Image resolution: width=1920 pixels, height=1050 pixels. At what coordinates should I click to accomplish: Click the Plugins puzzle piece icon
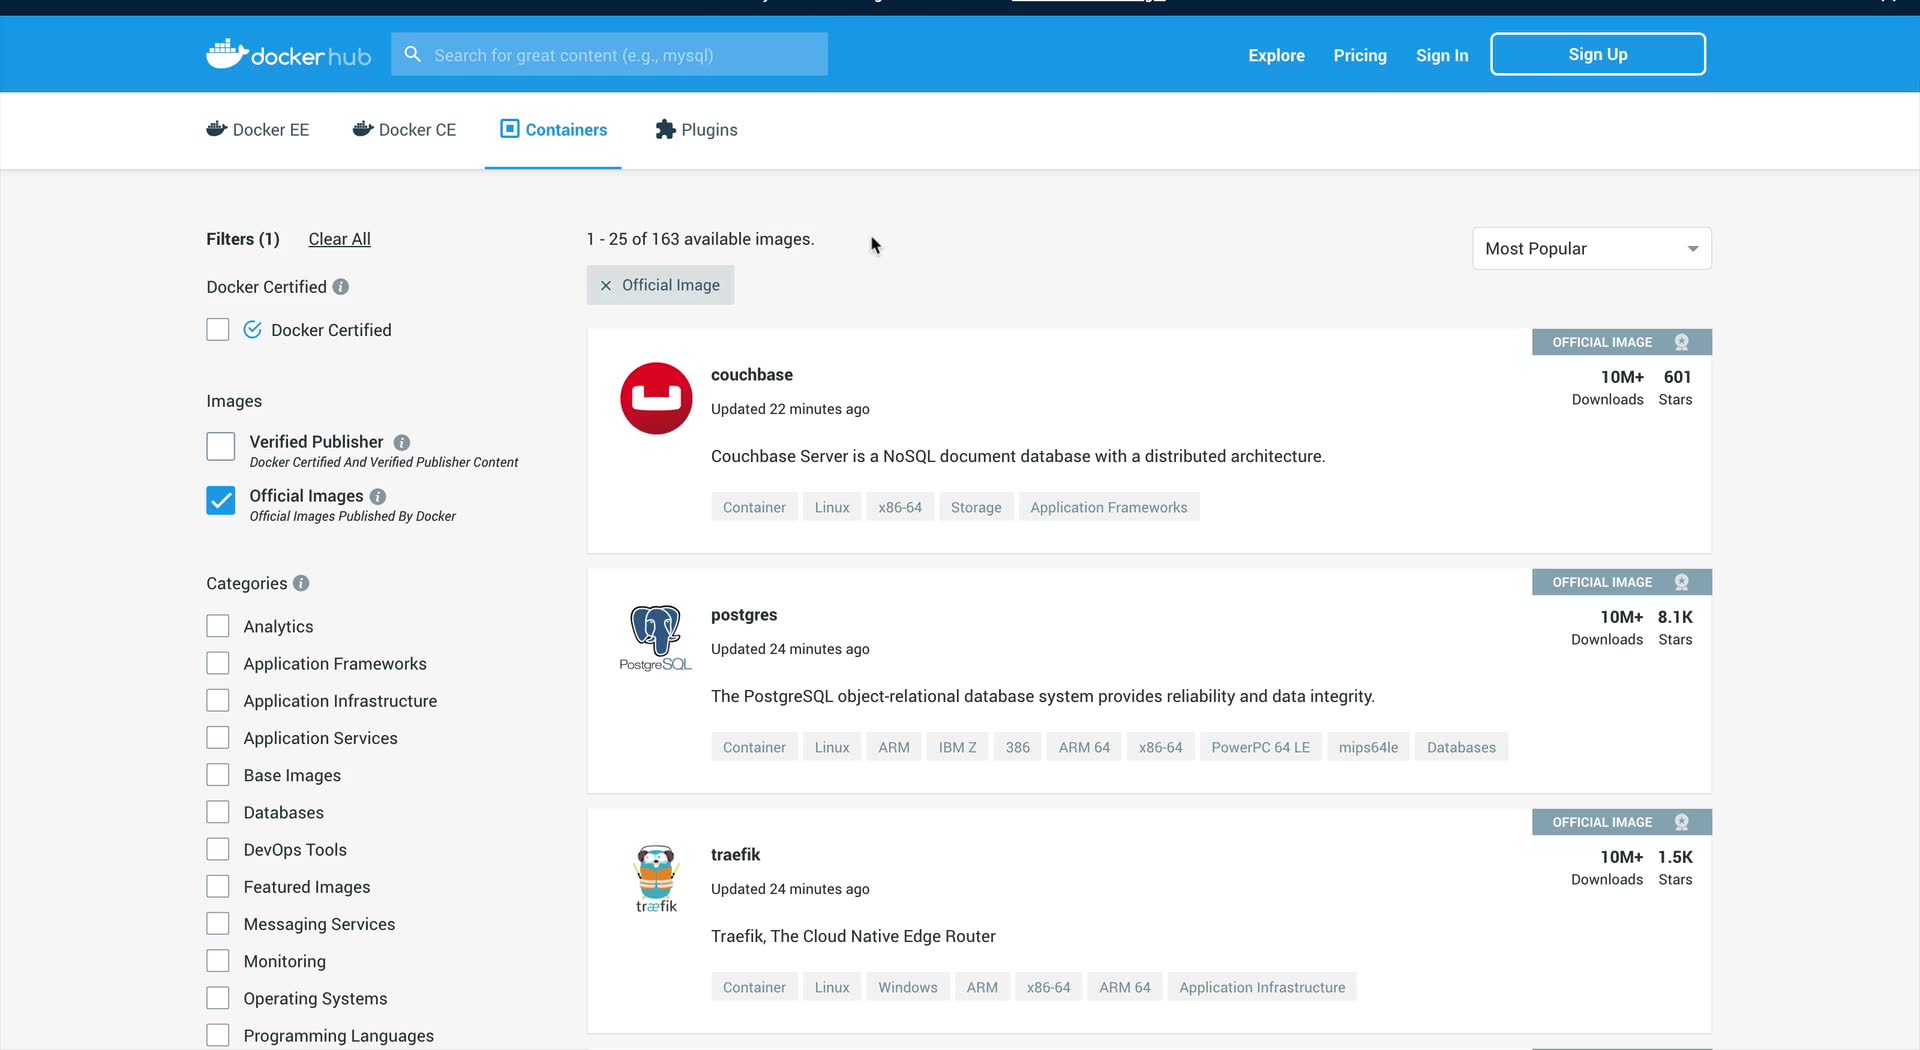(665, 129)
